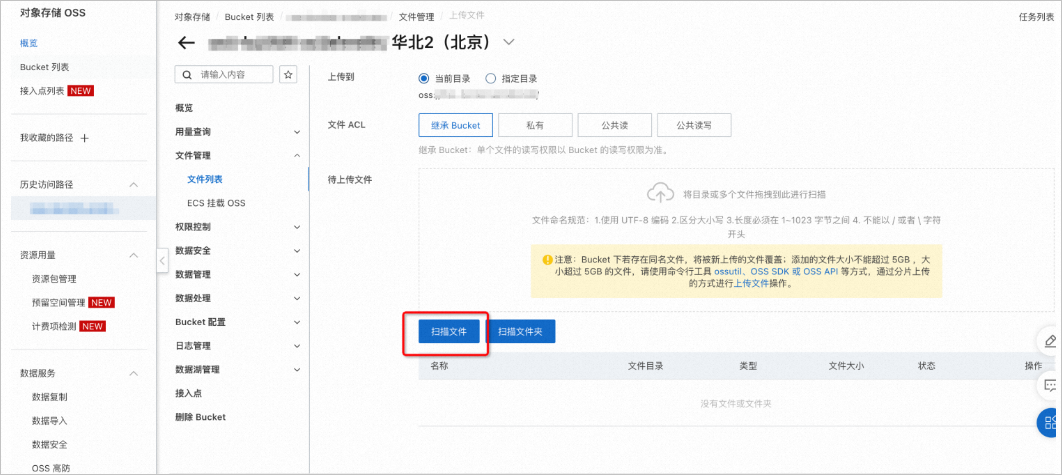Expand 数据处理 menu section

[x=297, y=298]
